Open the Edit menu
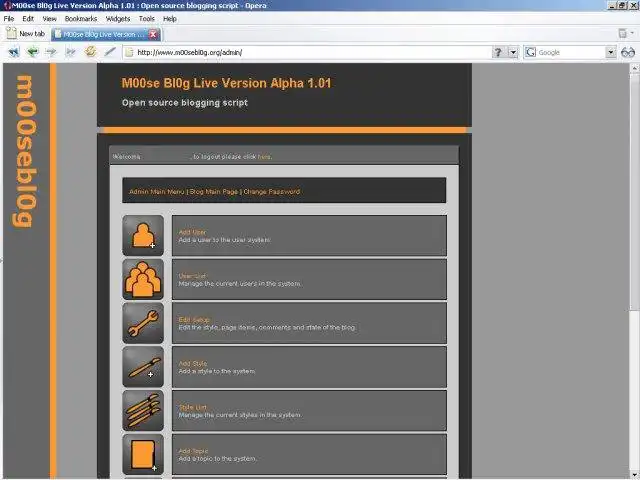 (x=28, y=19)
